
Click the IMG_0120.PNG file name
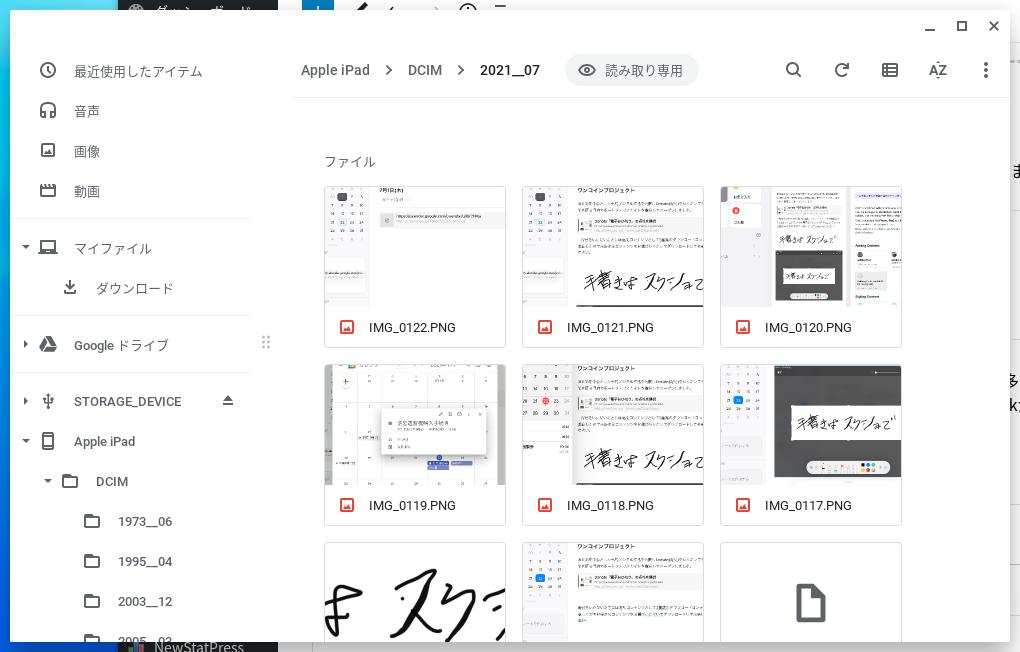tap(808, 327)
